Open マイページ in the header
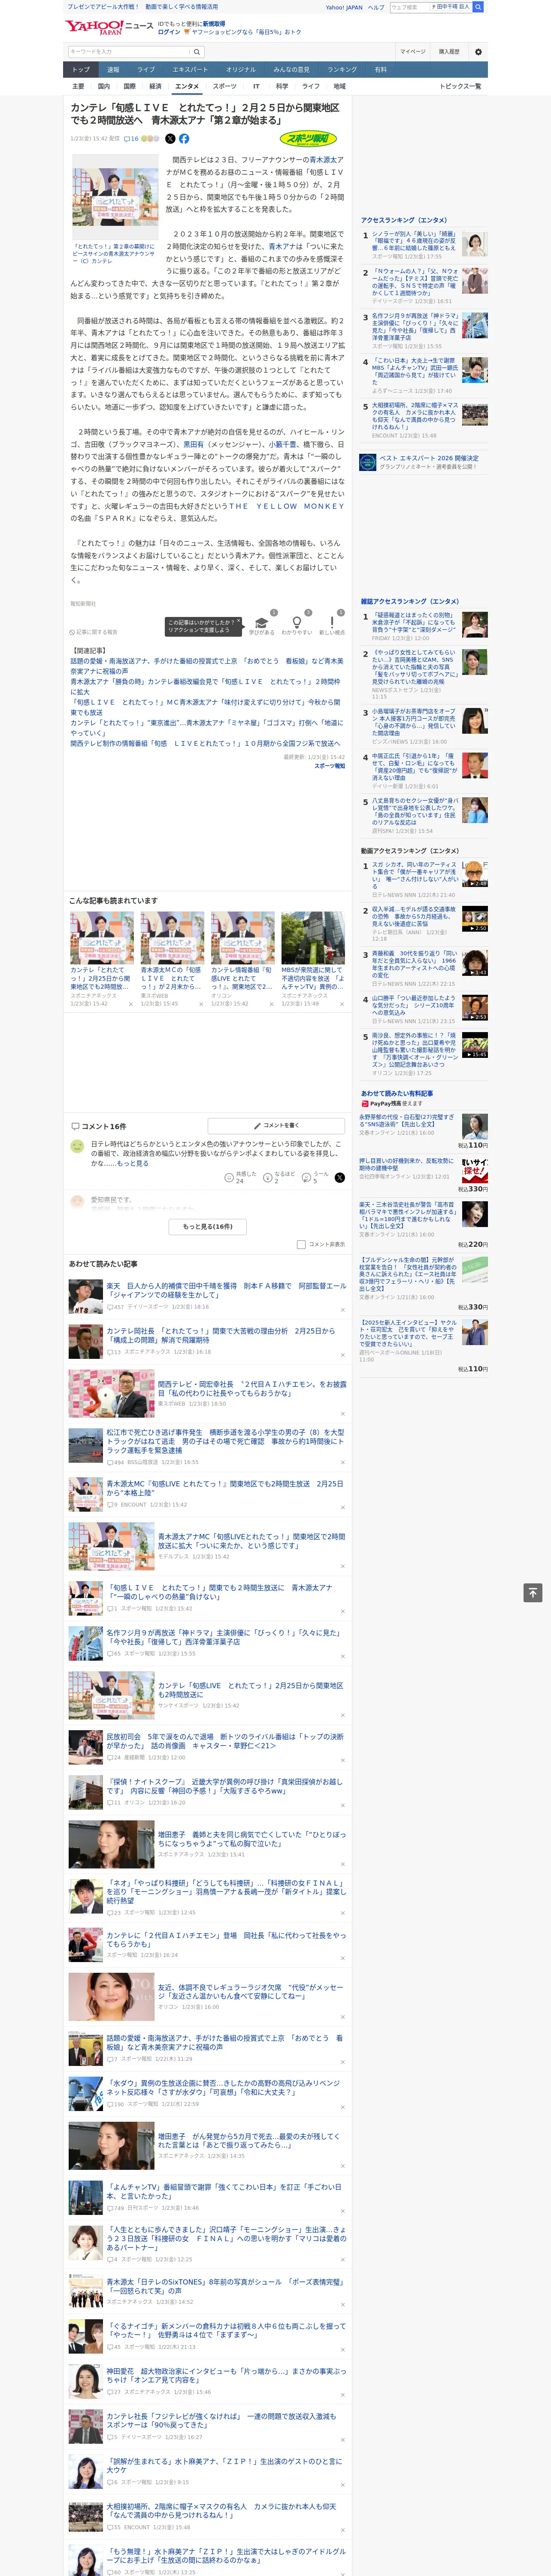Image resolution: width=551 pixels, height=2576 pixels. (x=412, y=52)
